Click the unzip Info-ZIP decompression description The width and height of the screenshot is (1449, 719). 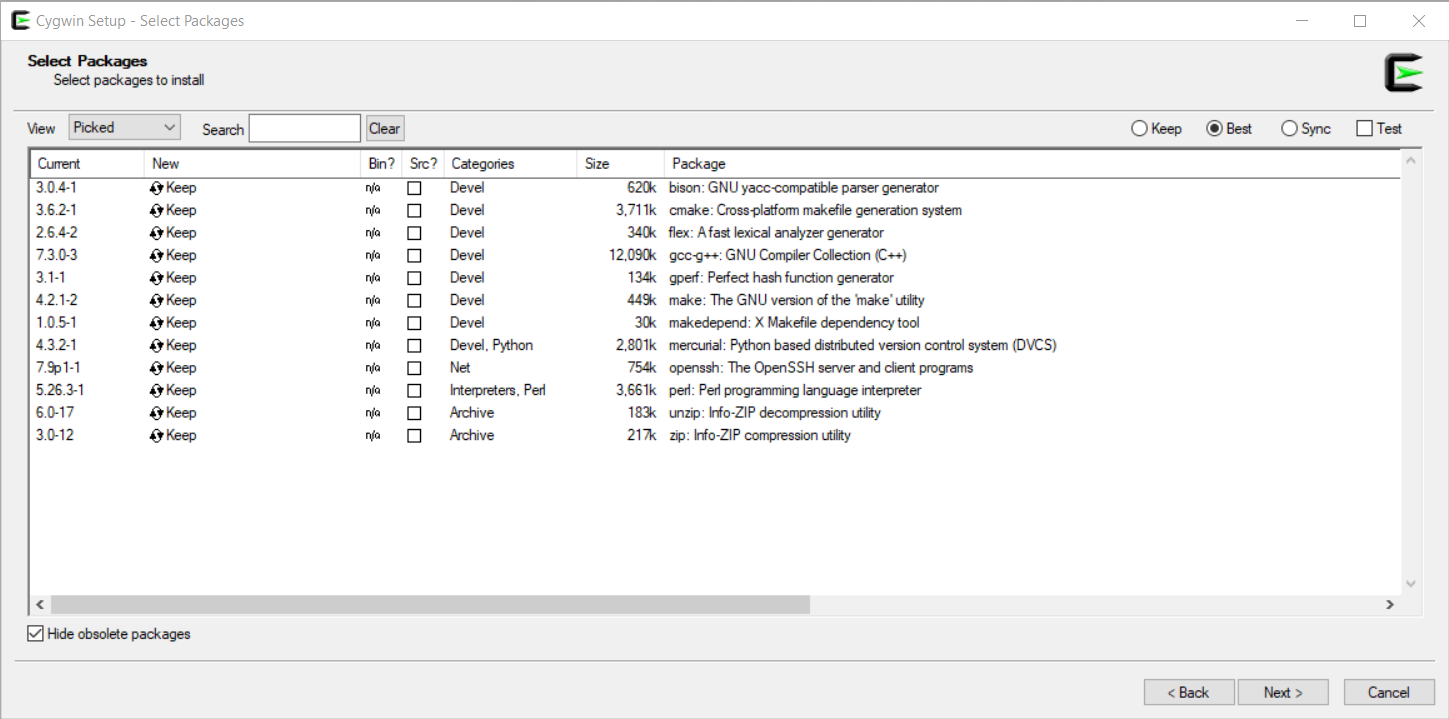tap(775, 413)
